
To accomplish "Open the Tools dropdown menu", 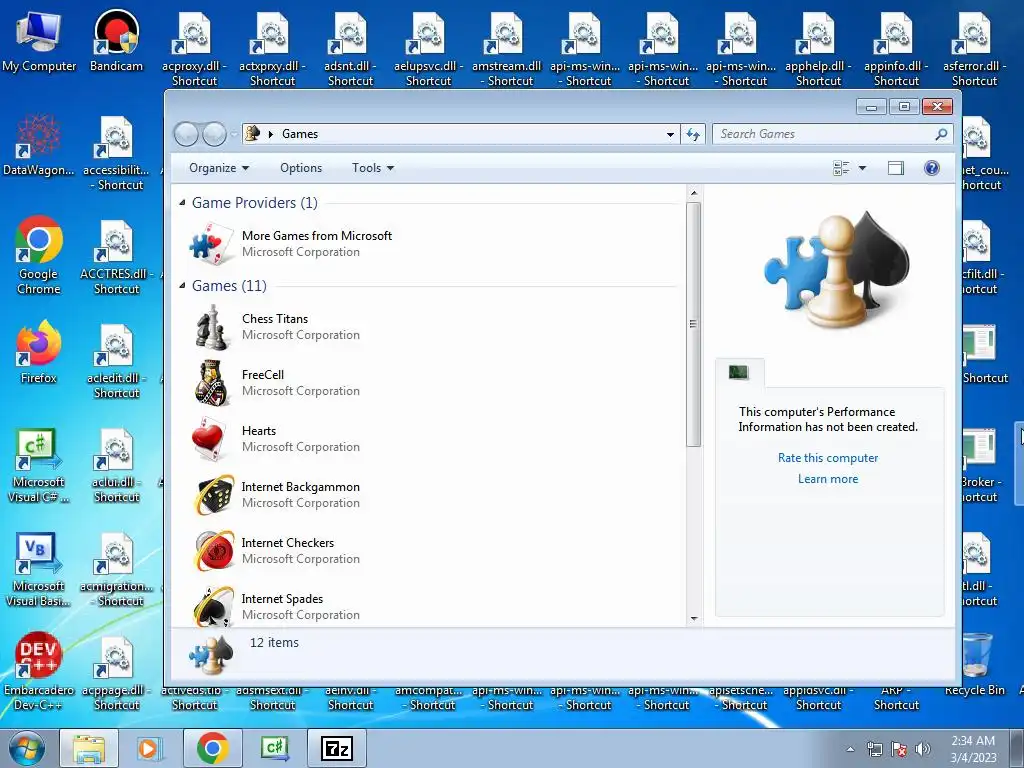I will [x=373, y=168].
